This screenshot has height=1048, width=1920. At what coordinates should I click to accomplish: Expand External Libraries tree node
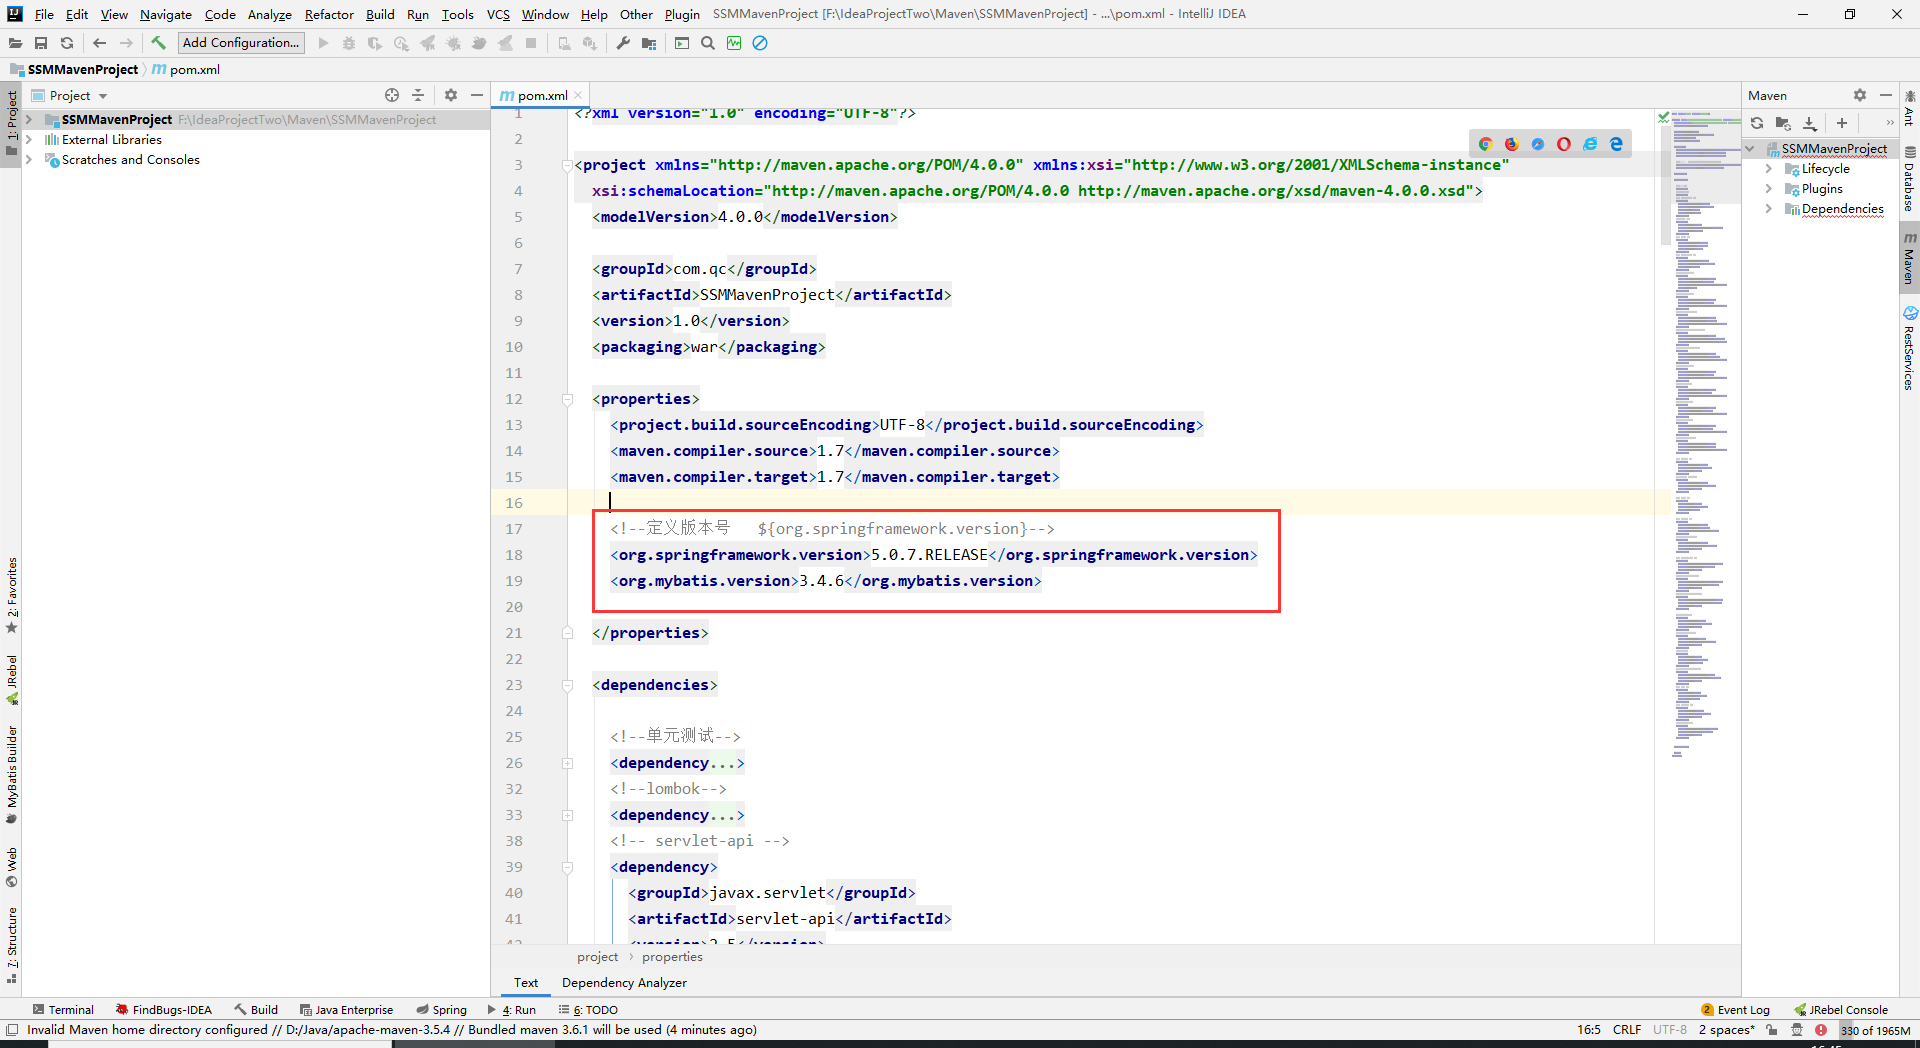coord(29,140)
